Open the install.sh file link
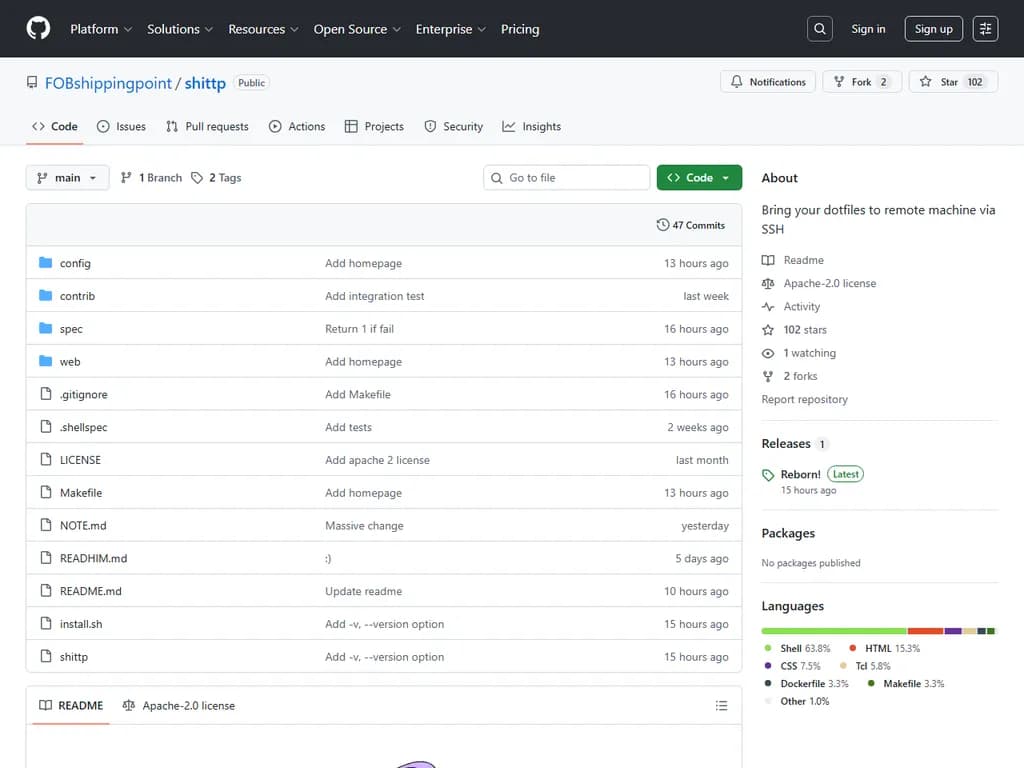This screenshot has width=1024, height=768. [x=81, y=624]
